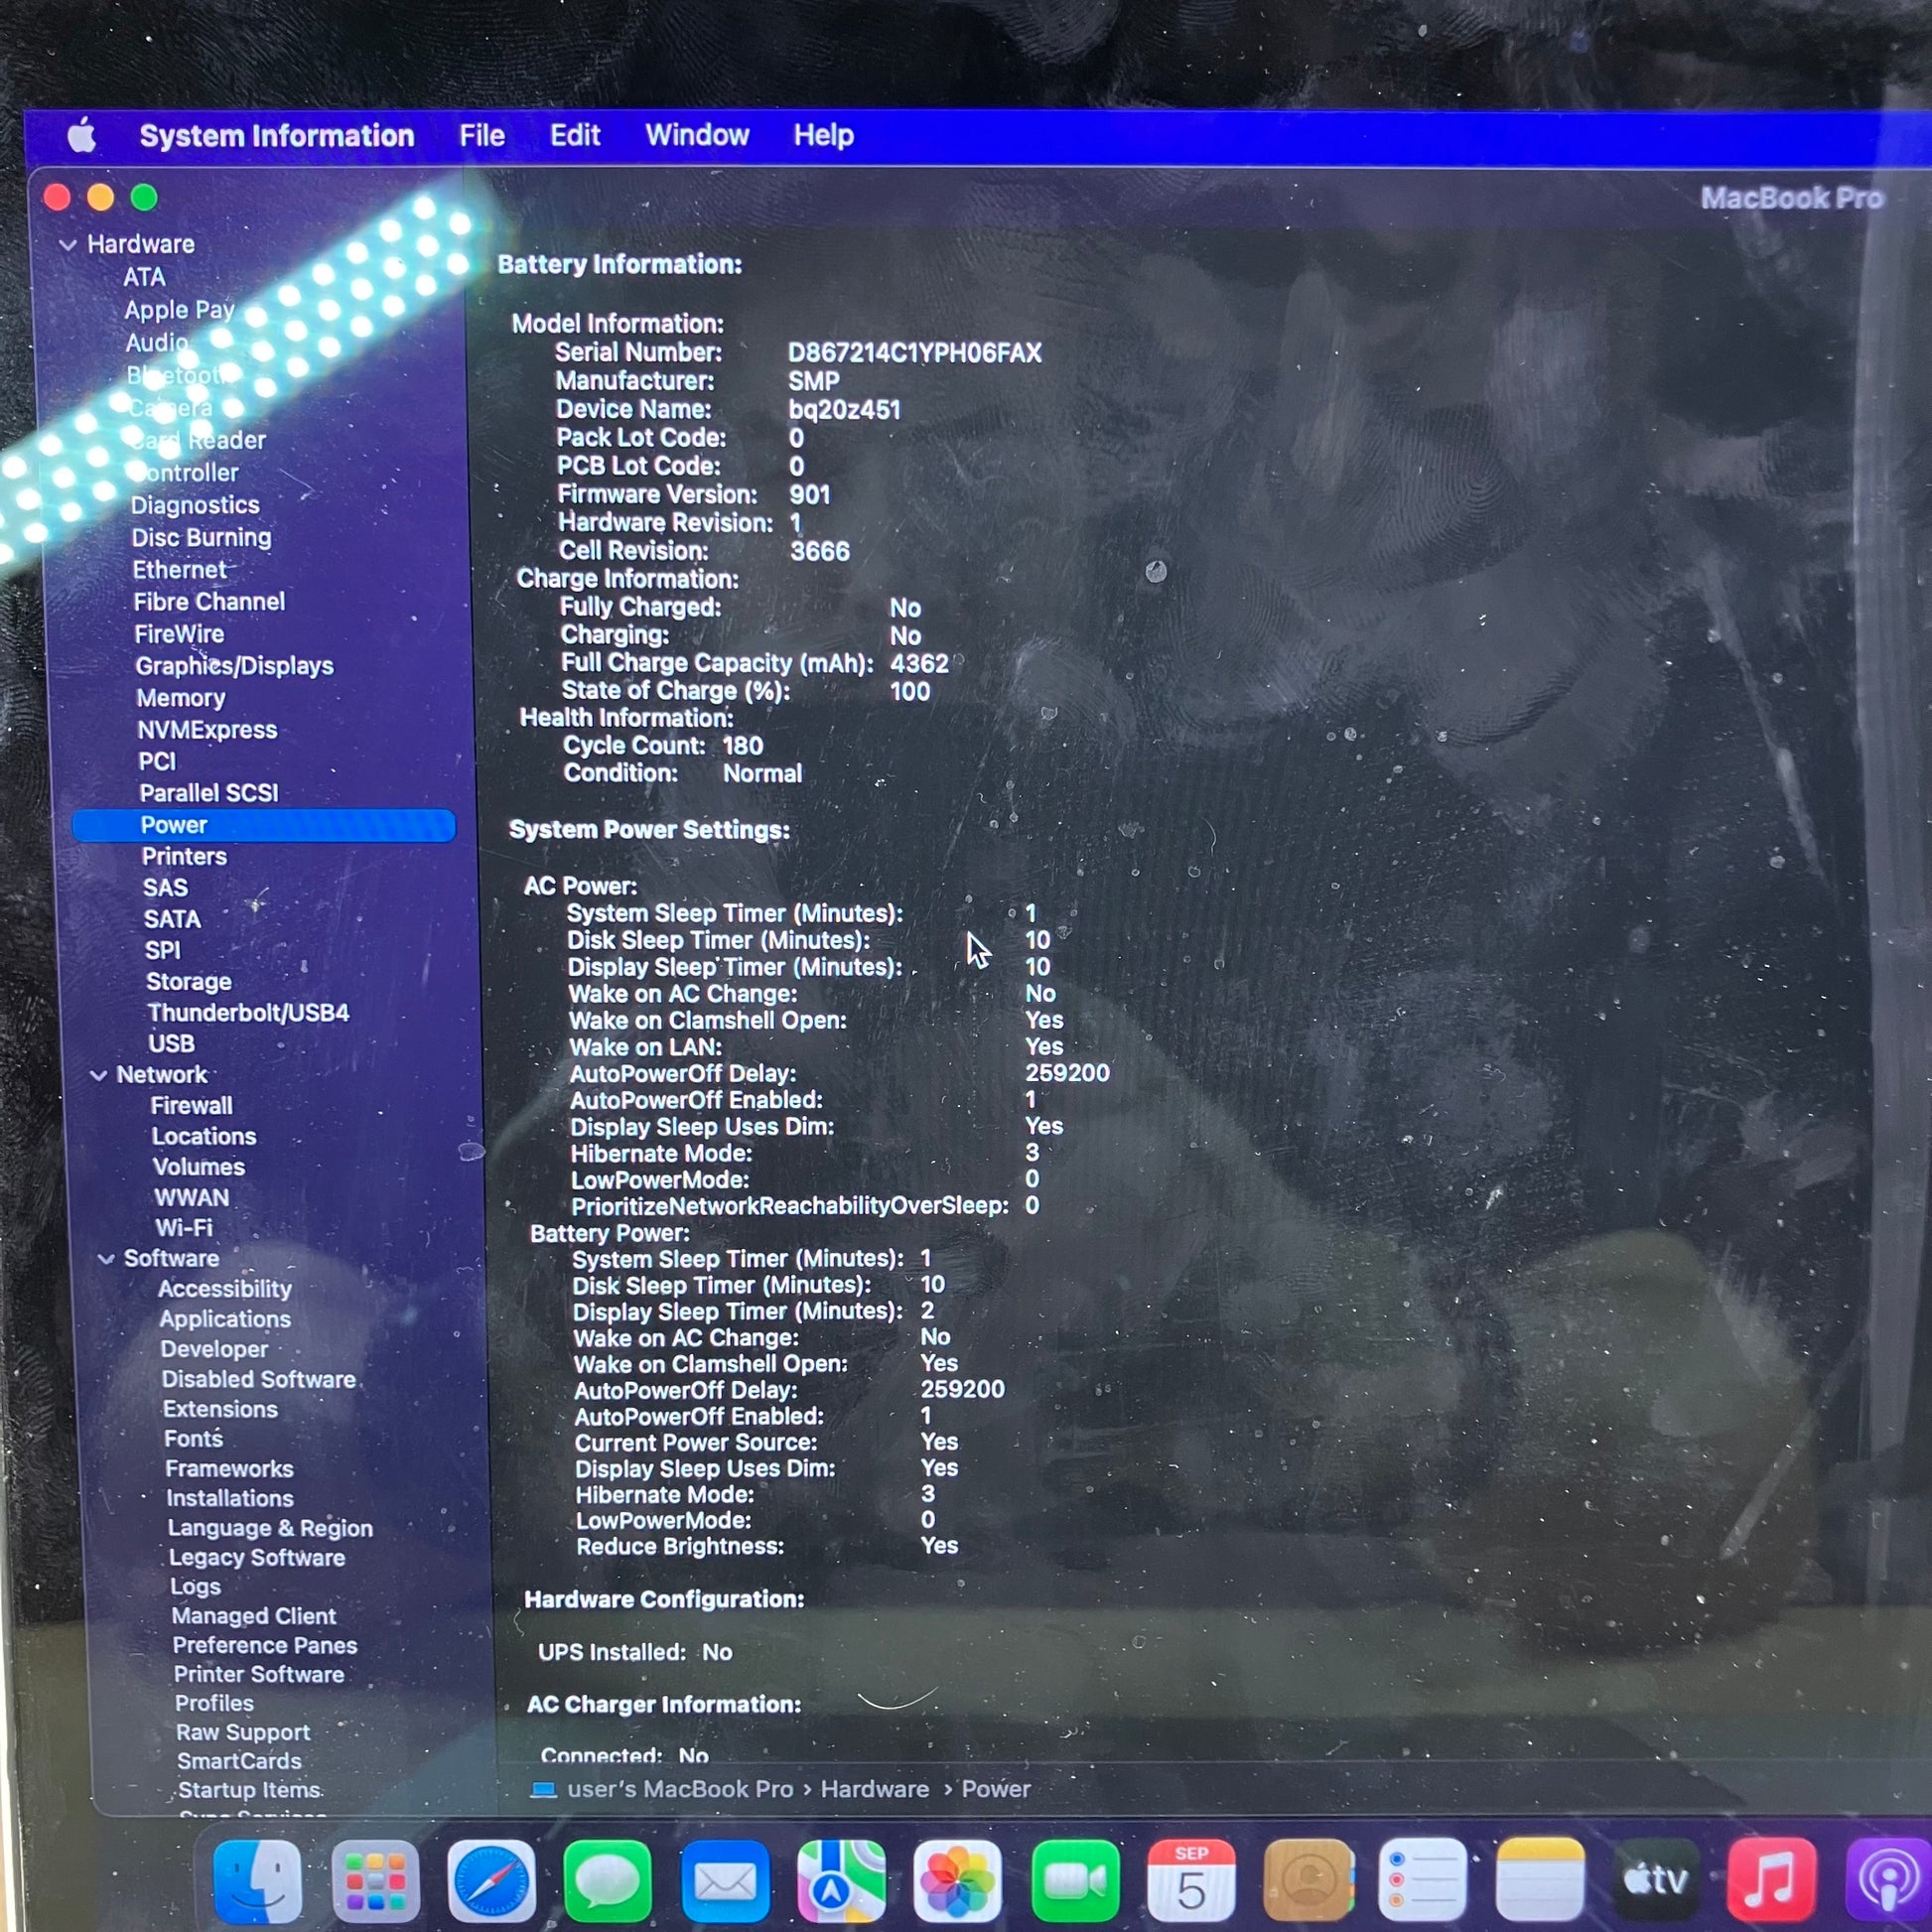Open the Help menu

click(824, 135)
